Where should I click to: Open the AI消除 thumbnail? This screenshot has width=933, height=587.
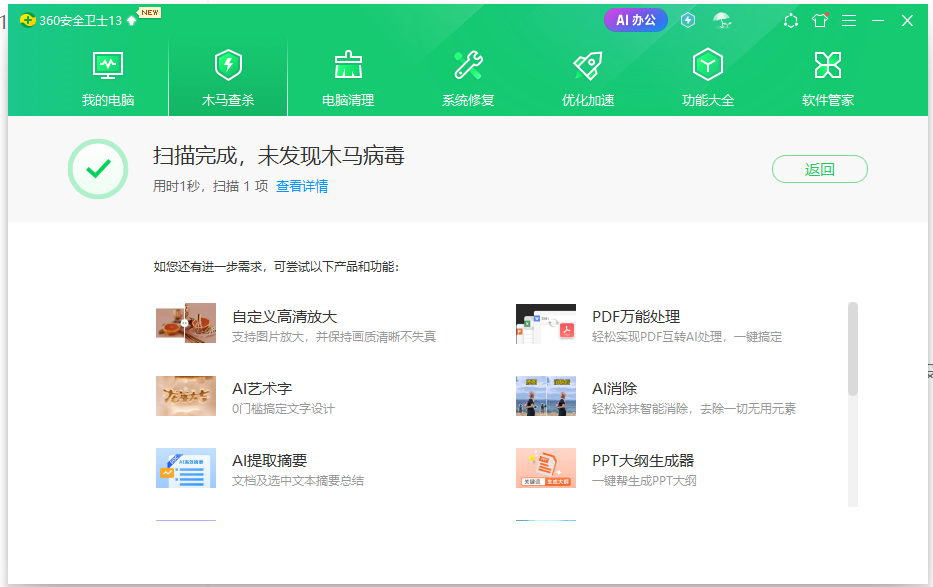tap(546, 395)
